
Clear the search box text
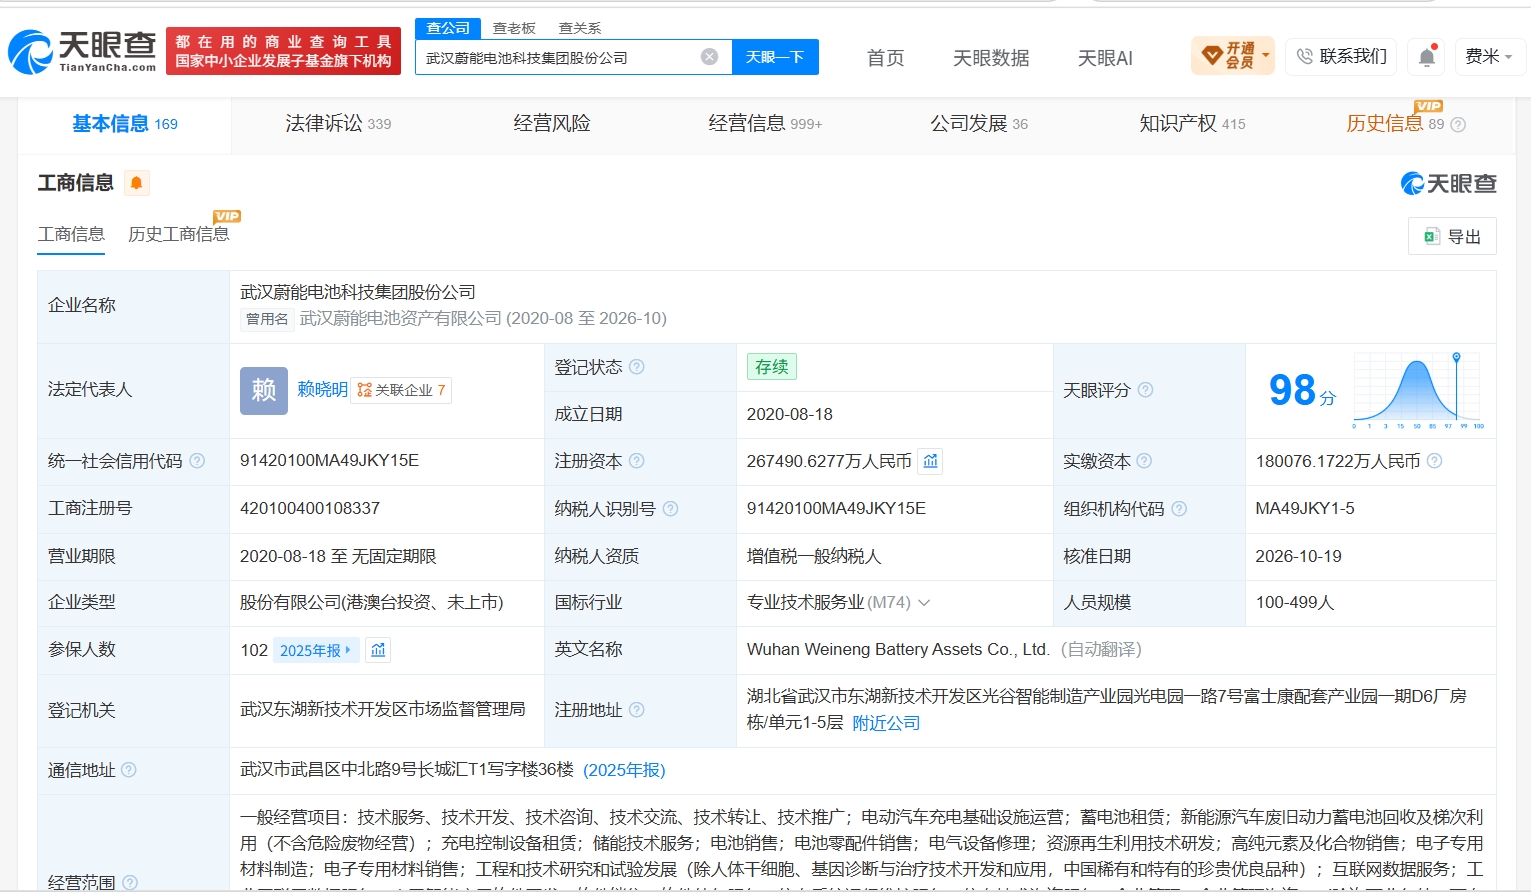point(709,57)
